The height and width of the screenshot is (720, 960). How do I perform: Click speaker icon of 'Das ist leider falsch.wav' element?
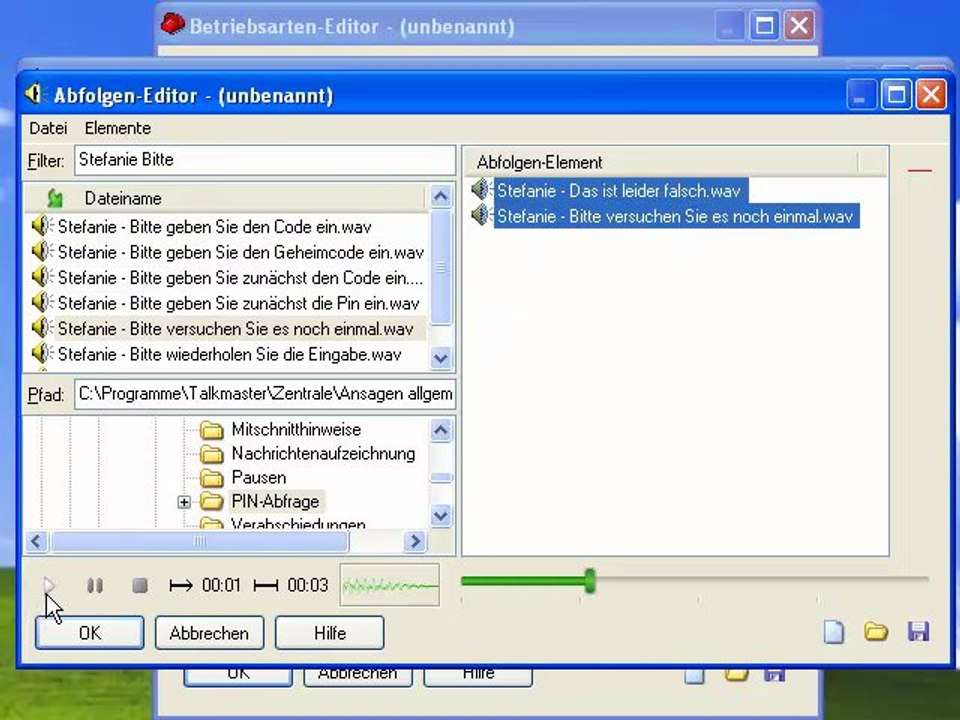pyautogui.click(x=482, y=190)
